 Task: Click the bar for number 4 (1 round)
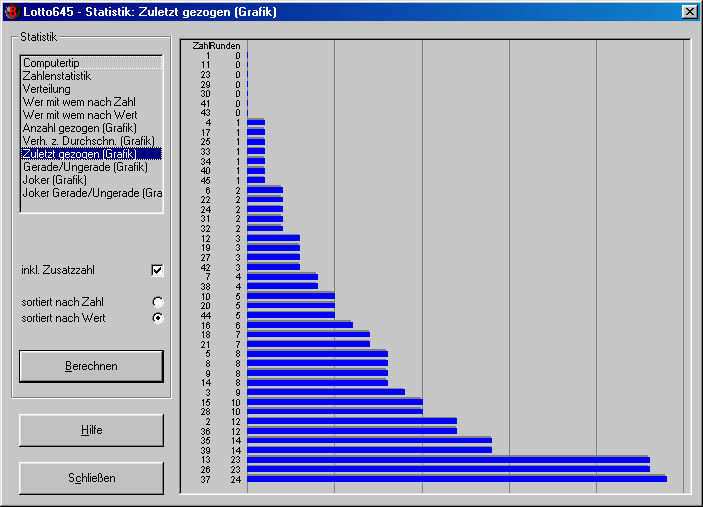click(256, 122)
